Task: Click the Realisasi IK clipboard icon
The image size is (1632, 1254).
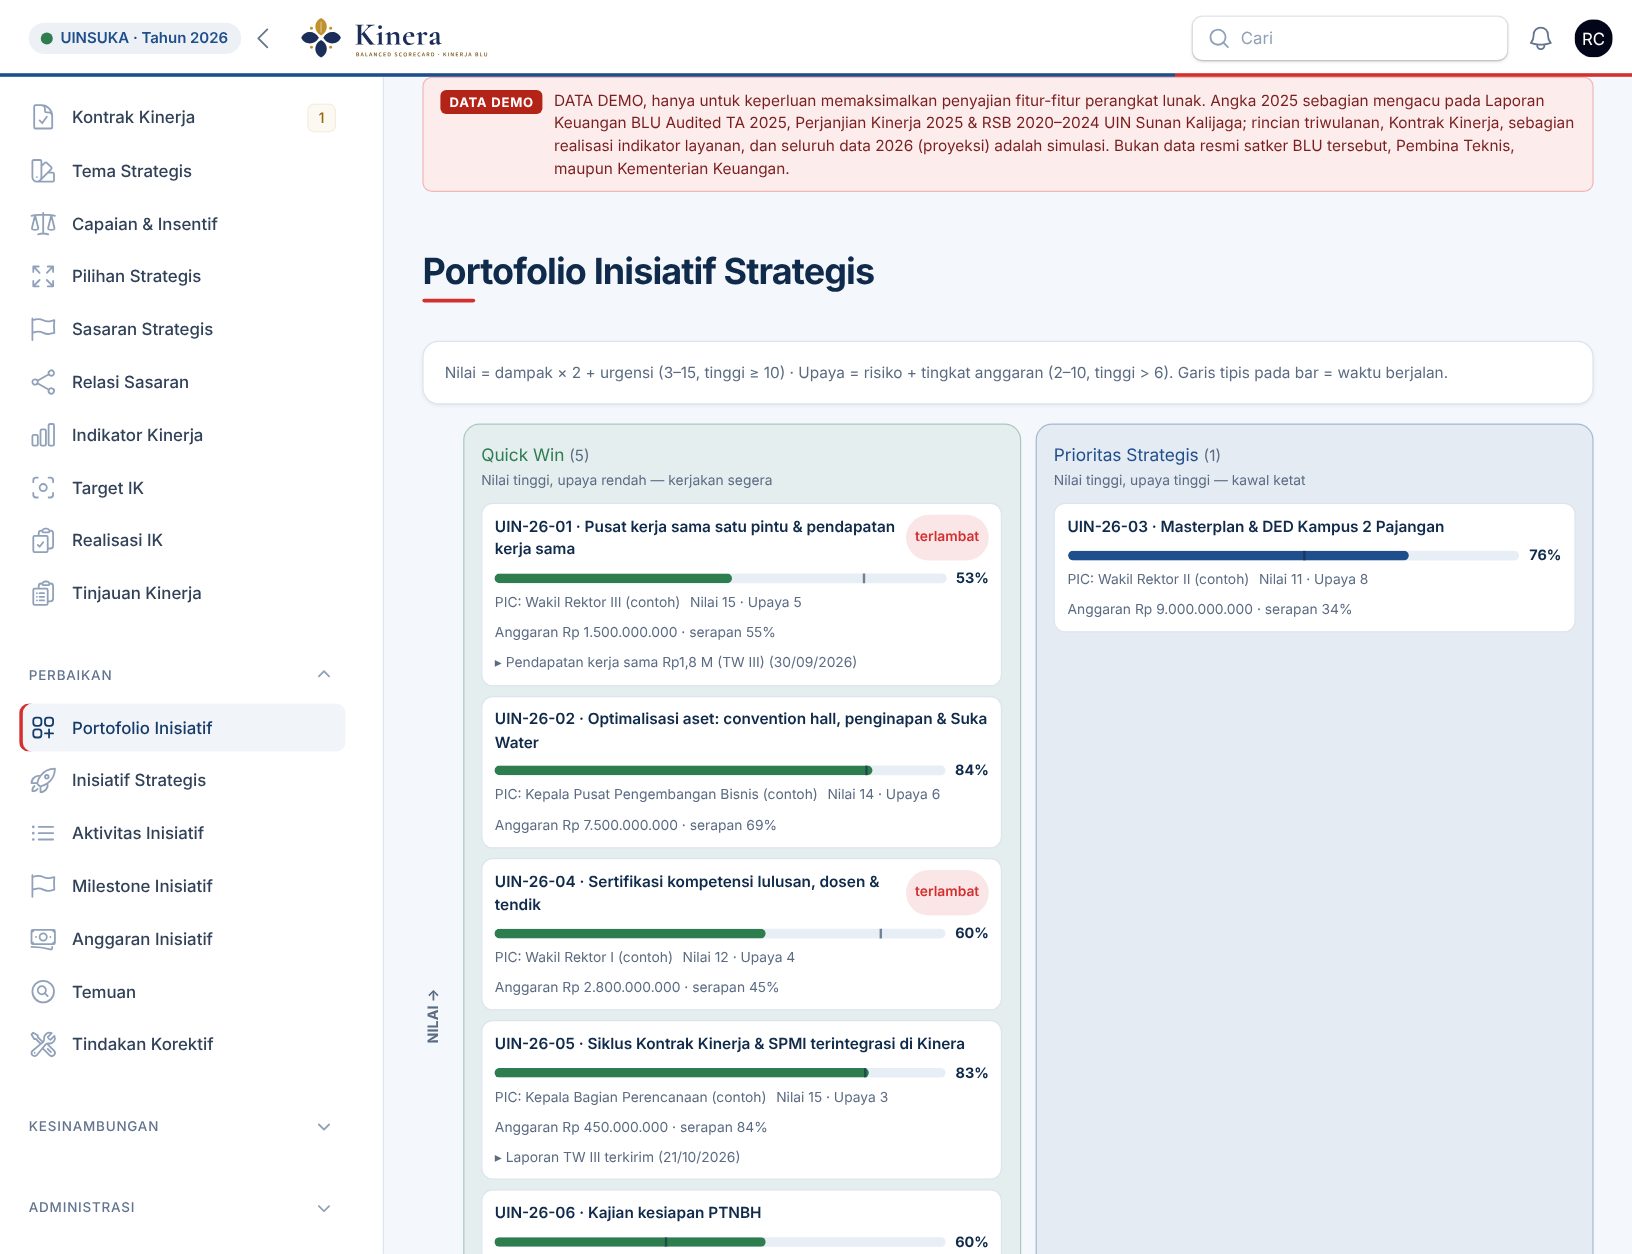Action: click(x=43, y=540)
